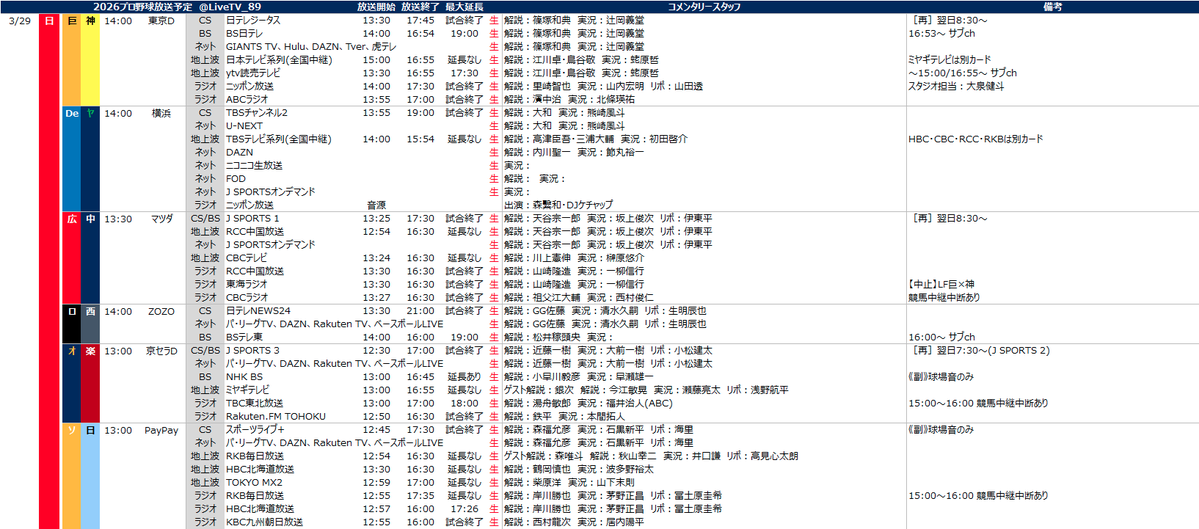
Task: Select the ZOZO stadium cell
Action: [161, 312]
